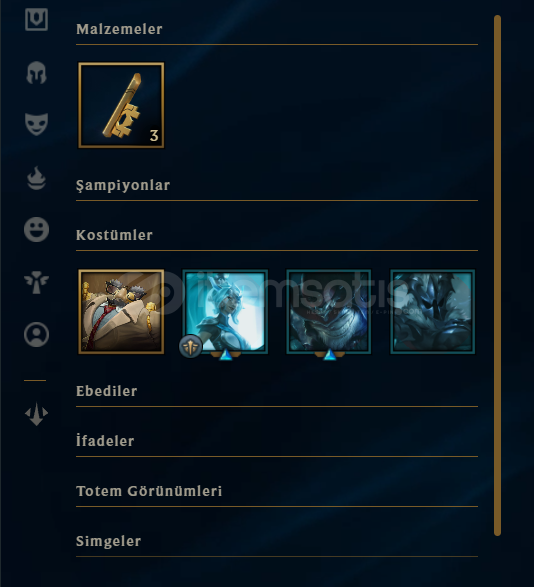534x587 pixels.
Task: Open the loot chest icon in sidebar
Action: point(36,19)
